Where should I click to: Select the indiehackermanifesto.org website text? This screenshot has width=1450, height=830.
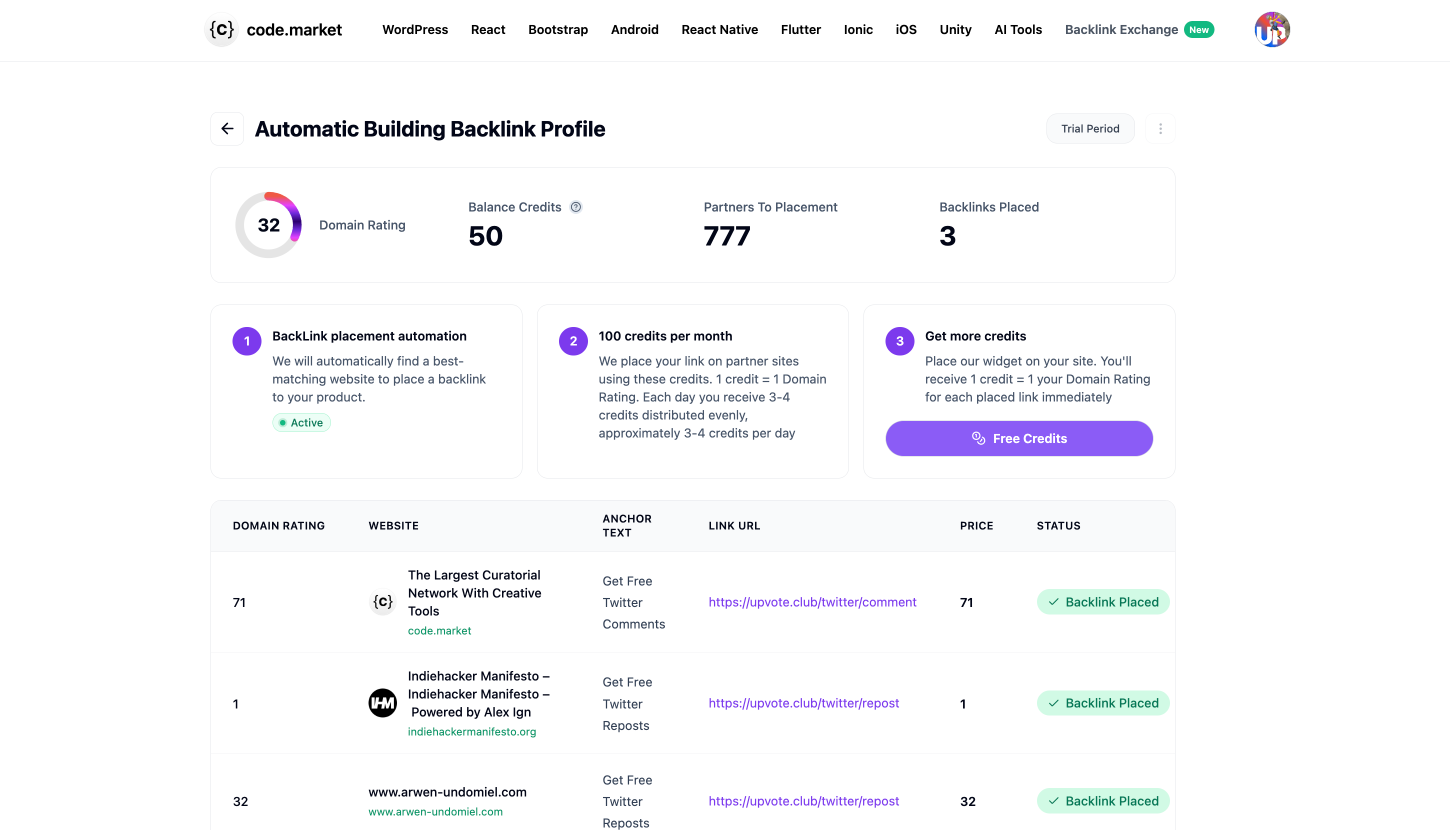[471, 731]
